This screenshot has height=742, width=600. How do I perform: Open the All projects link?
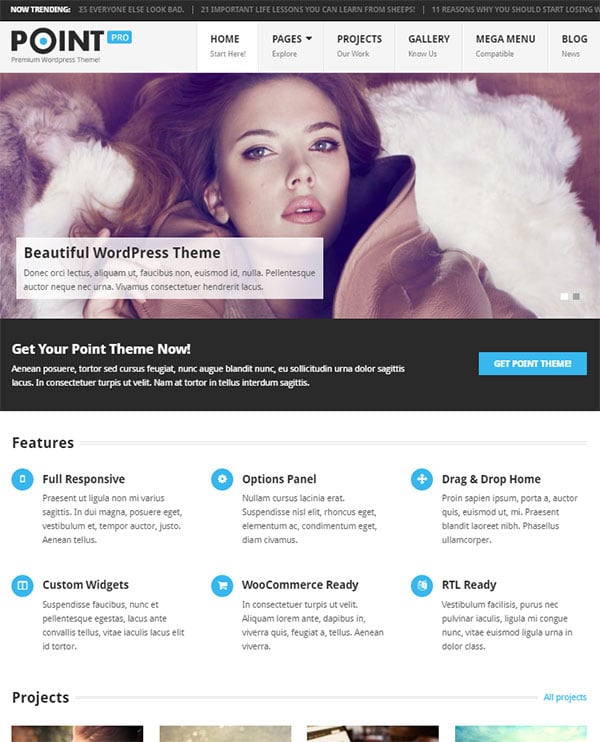click(x=565, y=697)
